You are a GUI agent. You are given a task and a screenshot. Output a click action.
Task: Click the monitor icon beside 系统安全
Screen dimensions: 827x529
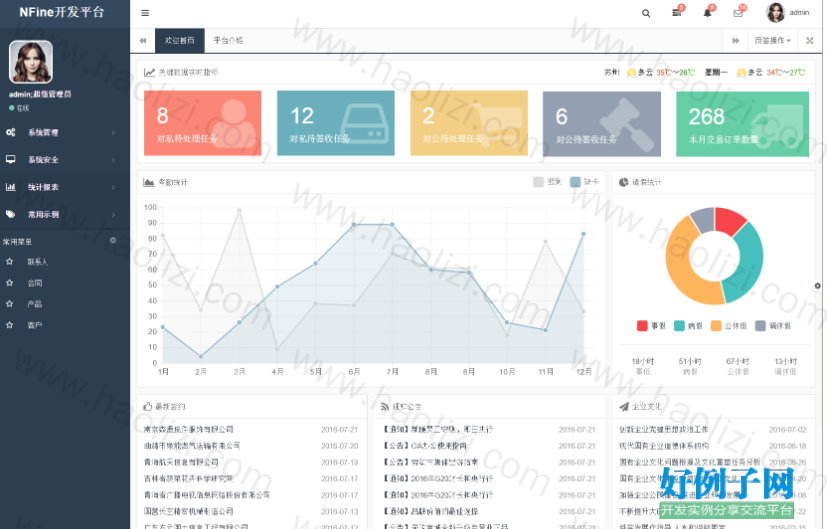11,159
